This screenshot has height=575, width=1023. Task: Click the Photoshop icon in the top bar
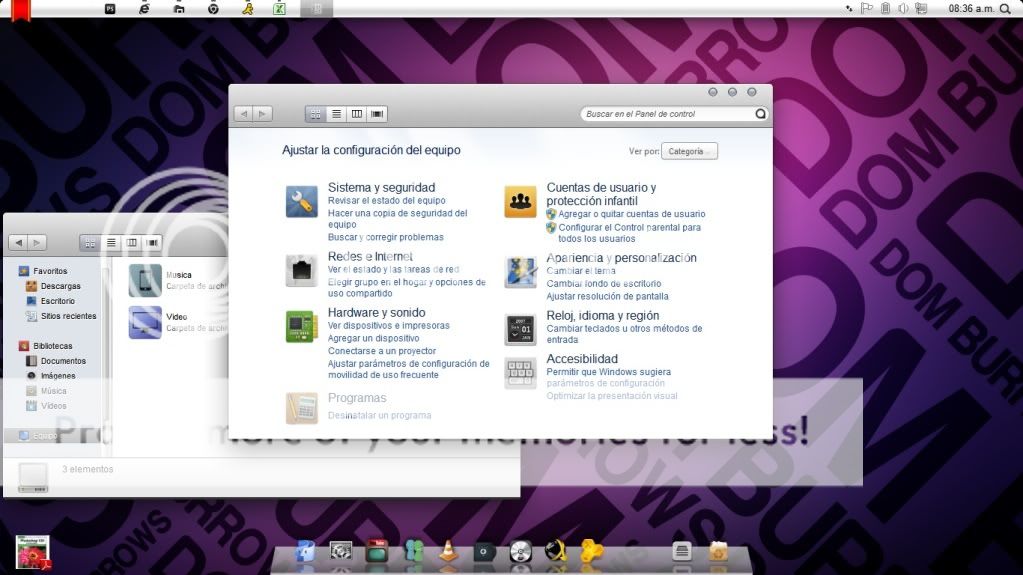click(x=110, y=8)
